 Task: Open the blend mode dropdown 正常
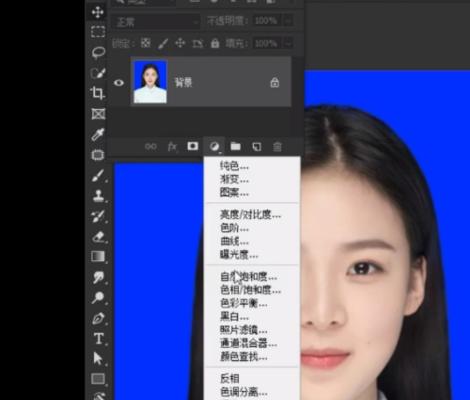pyautogui.click(x=156, y=22)
